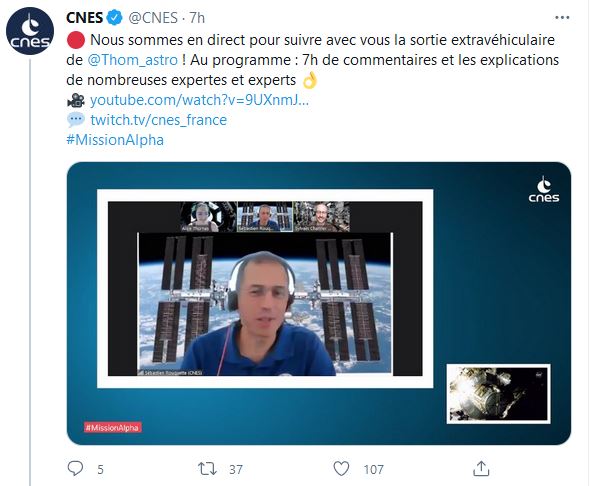This screenshot has width=591, height=486.
Task: Open the twitch.tv/cnes_france link
Action: (159, 120)
